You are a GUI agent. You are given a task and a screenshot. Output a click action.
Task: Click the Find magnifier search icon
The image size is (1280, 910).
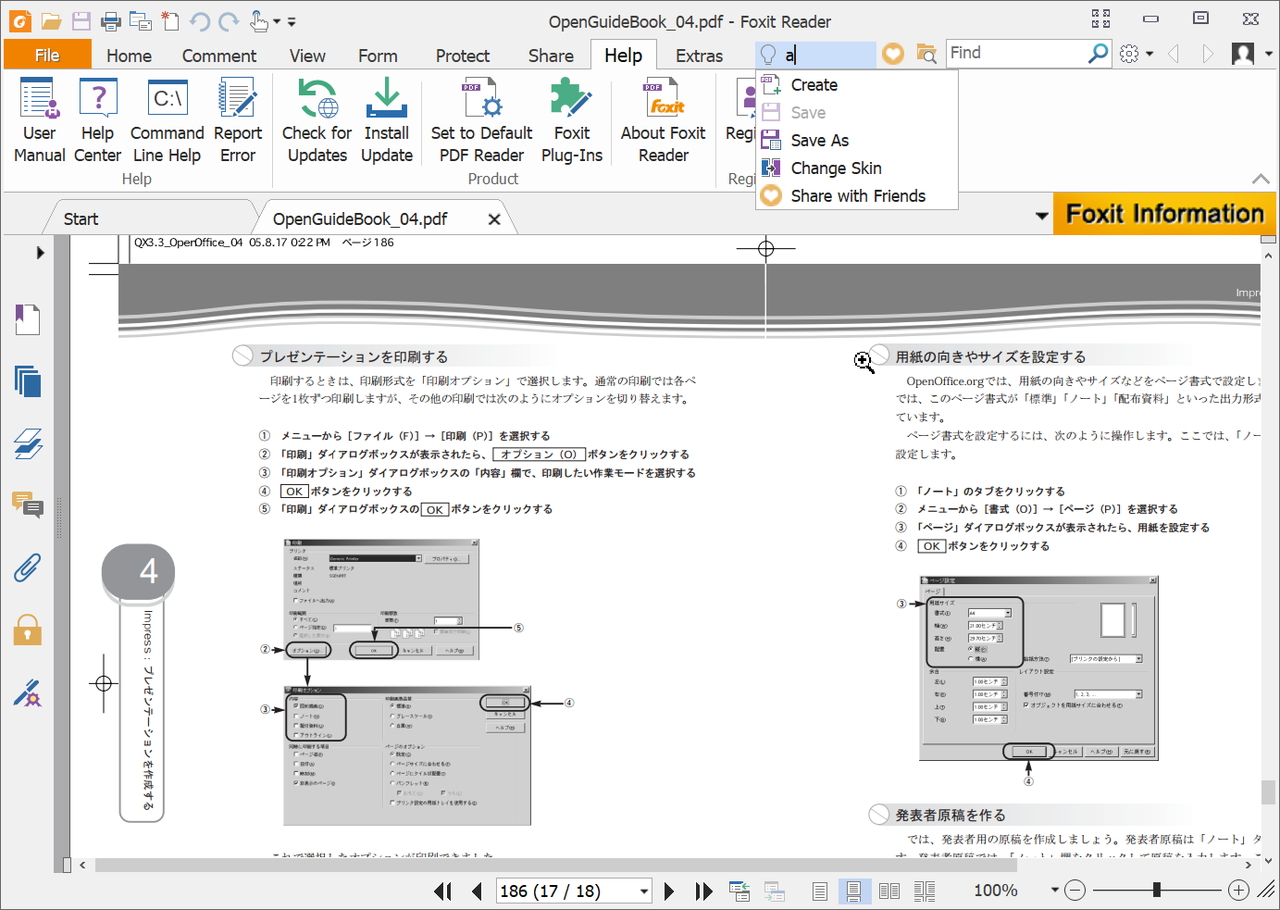pyautogui.click(x=1098, y=53)
